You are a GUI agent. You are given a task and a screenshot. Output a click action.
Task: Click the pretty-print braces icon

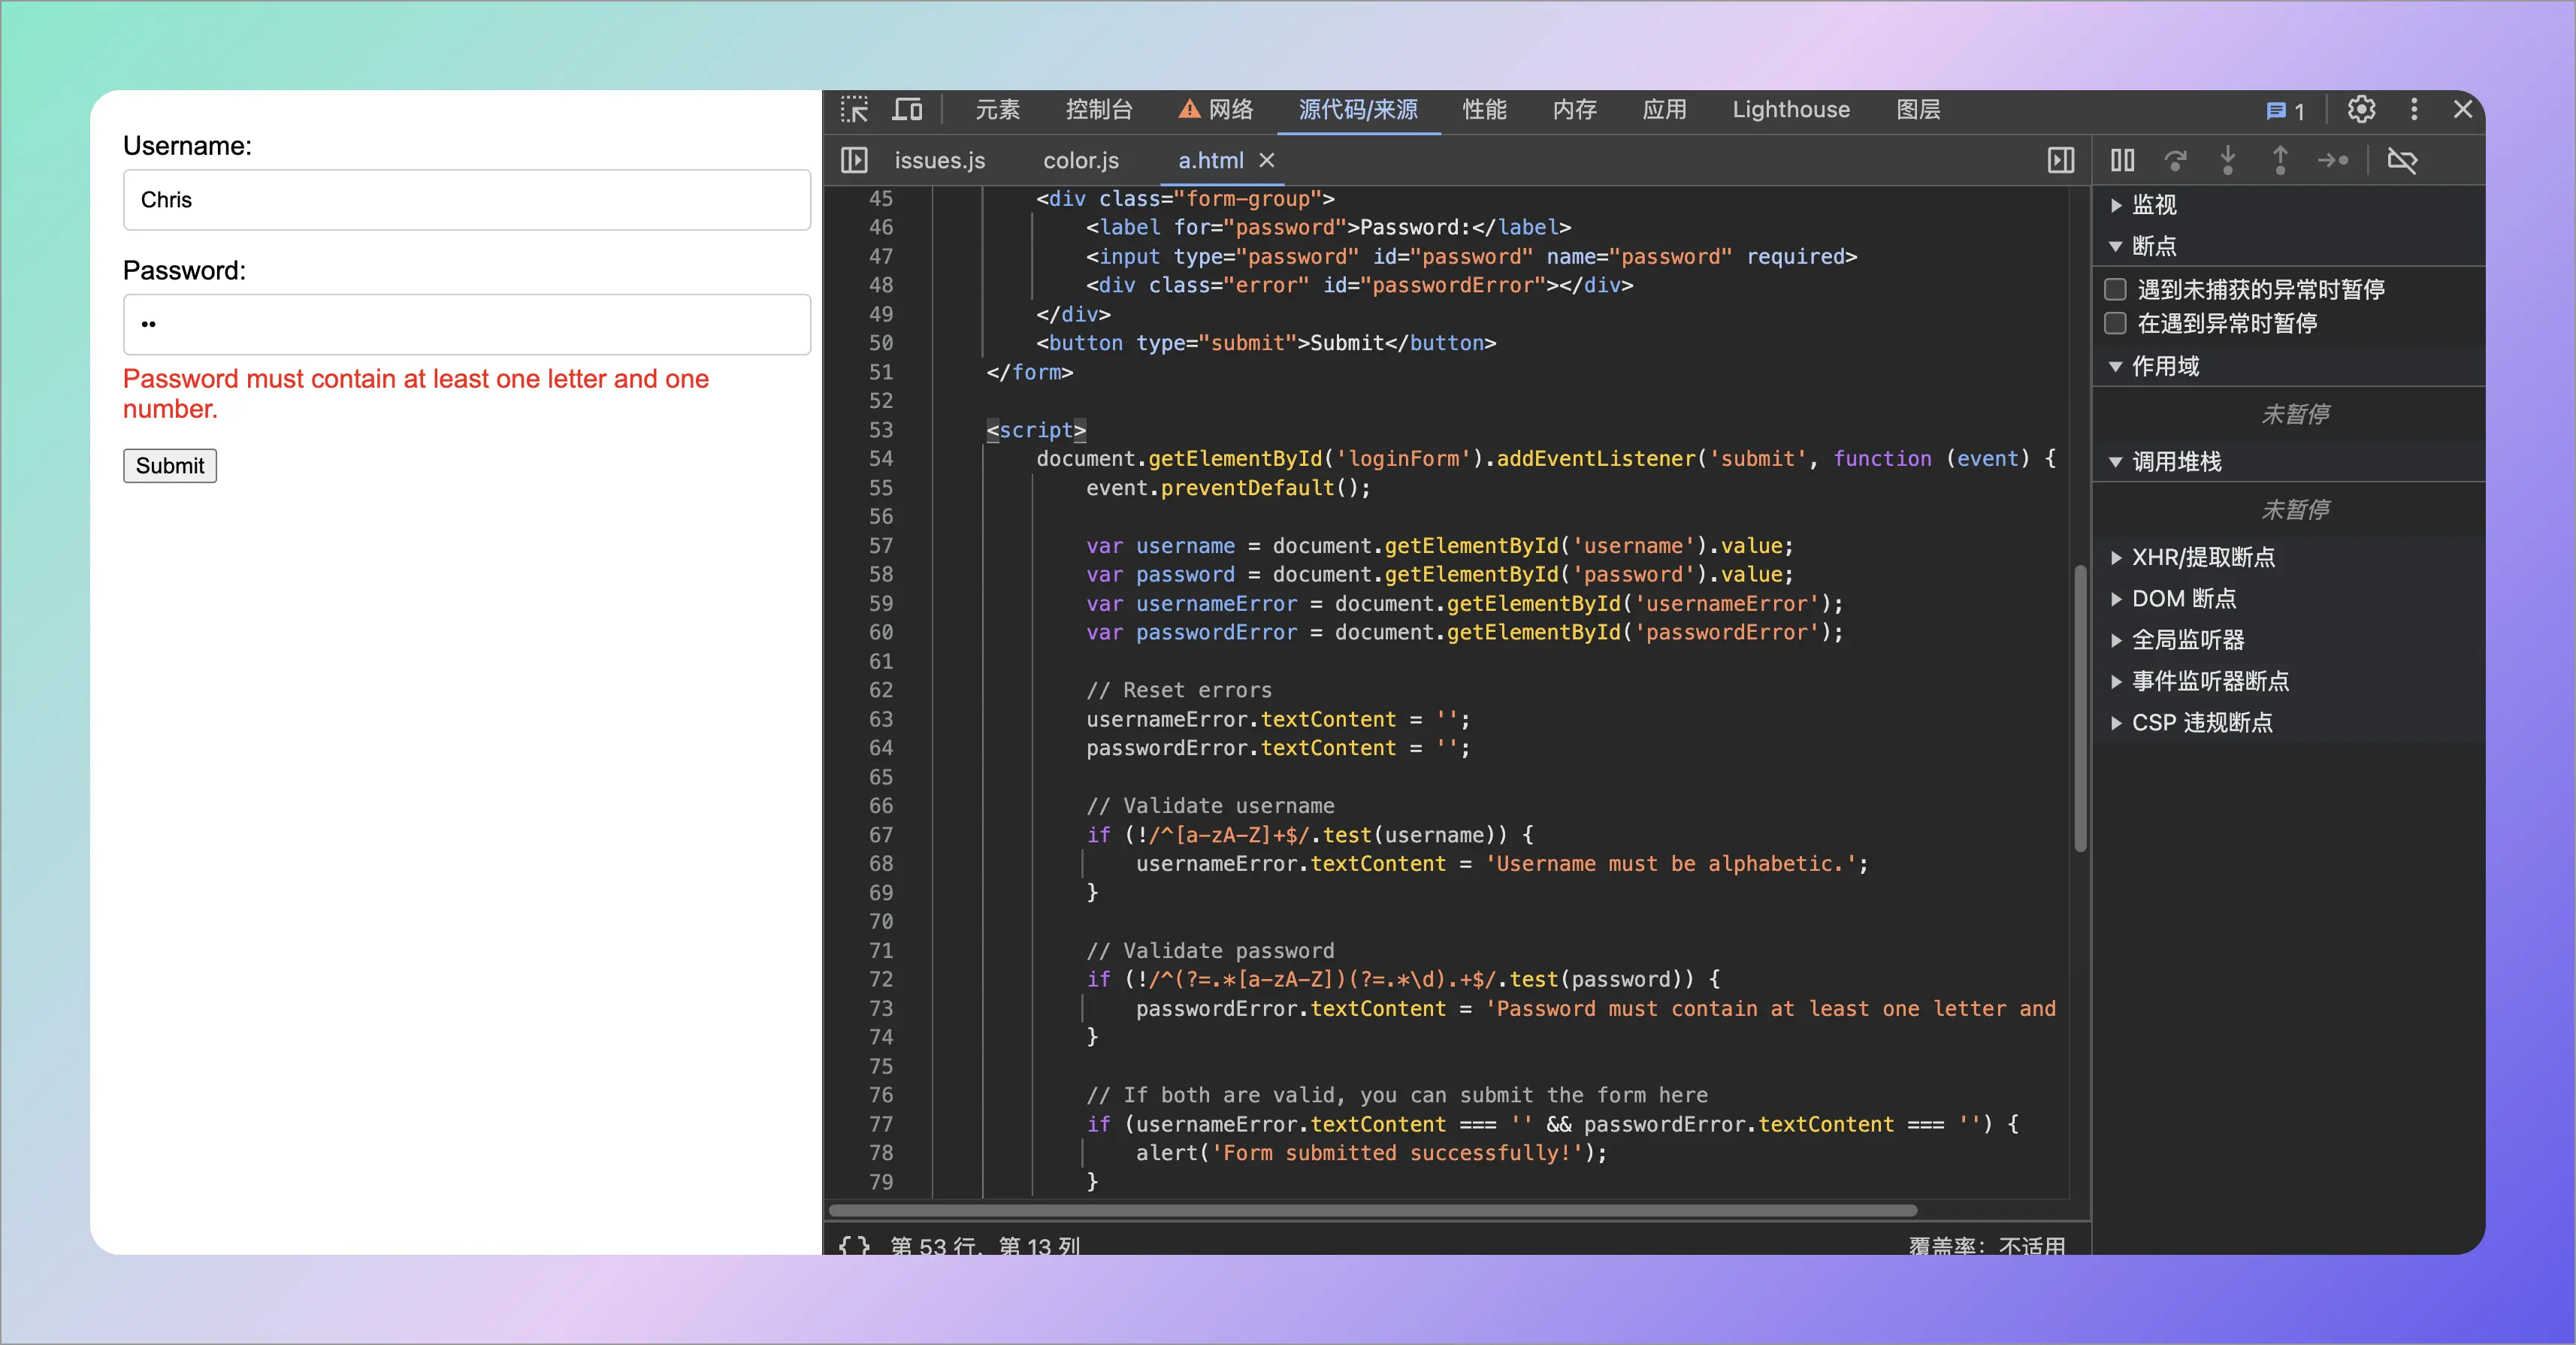click(854, 1245)
